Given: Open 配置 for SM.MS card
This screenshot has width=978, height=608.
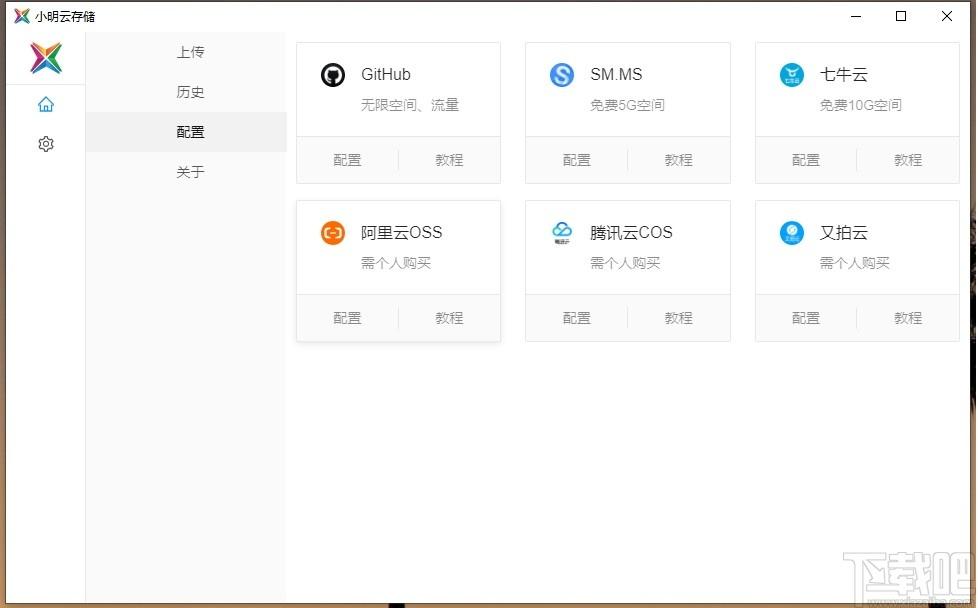Looking at the screenshot, I should point(577,160).
